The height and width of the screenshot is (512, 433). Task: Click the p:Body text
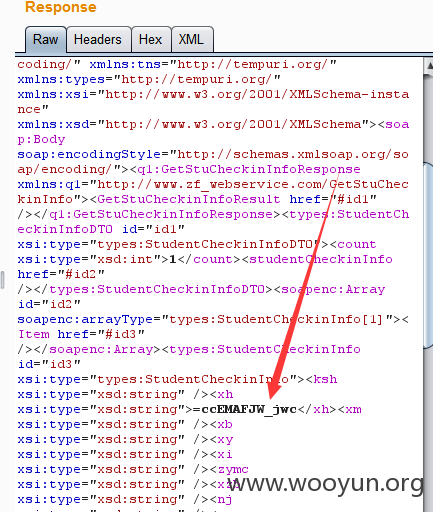pos(41,139)
